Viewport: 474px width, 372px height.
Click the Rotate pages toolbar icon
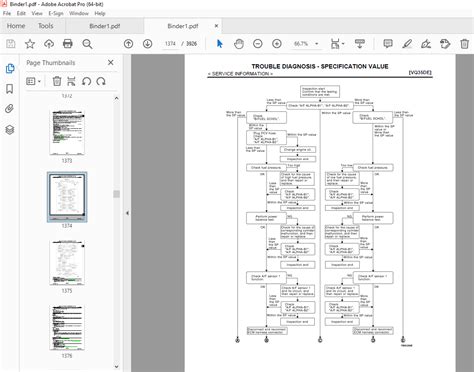(x=445, y=44)
